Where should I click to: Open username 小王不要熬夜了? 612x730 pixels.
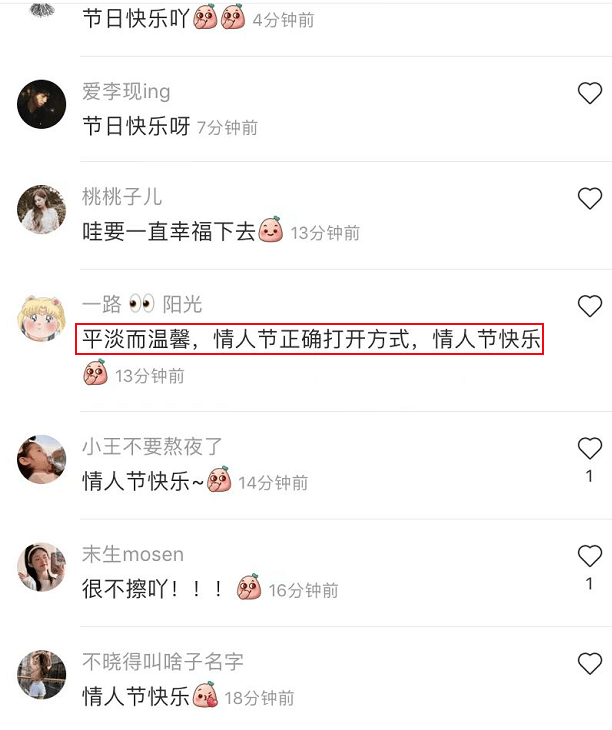point(152,446)
